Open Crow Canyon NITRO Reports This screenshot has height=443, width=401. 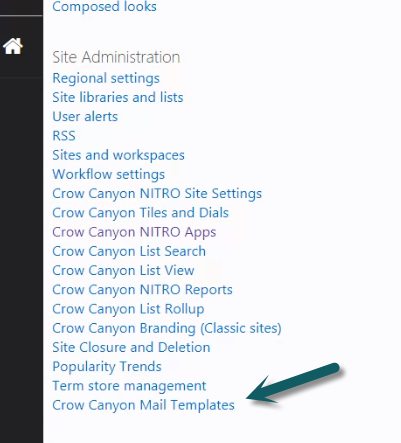click(142, 290)
